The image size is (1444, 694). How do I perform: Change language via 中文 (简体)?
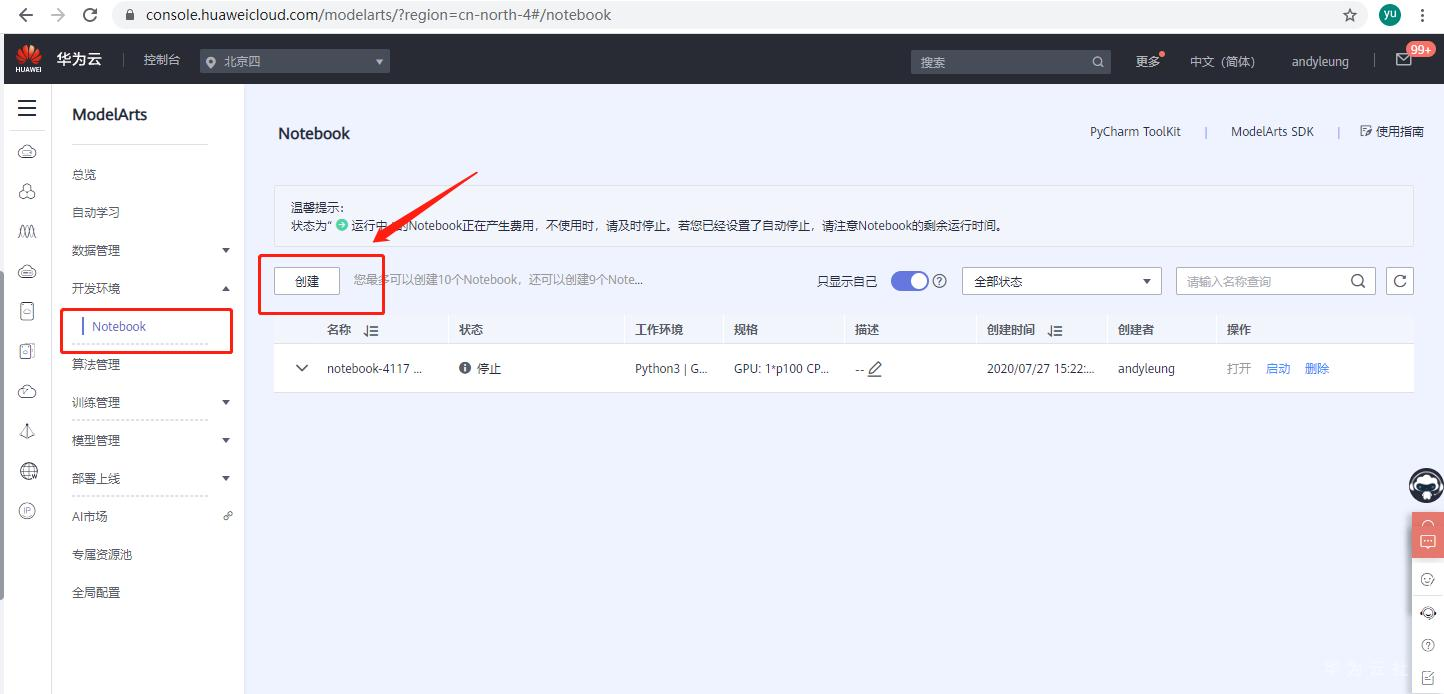tap(1222, 62)
